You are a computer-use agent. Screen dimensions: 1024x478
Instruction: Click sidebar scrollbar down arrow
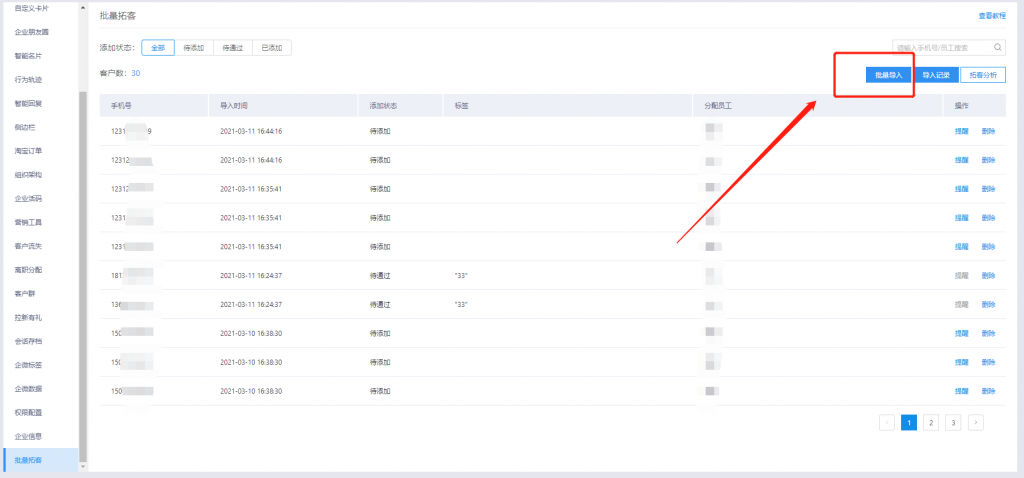tap(82, 466)
